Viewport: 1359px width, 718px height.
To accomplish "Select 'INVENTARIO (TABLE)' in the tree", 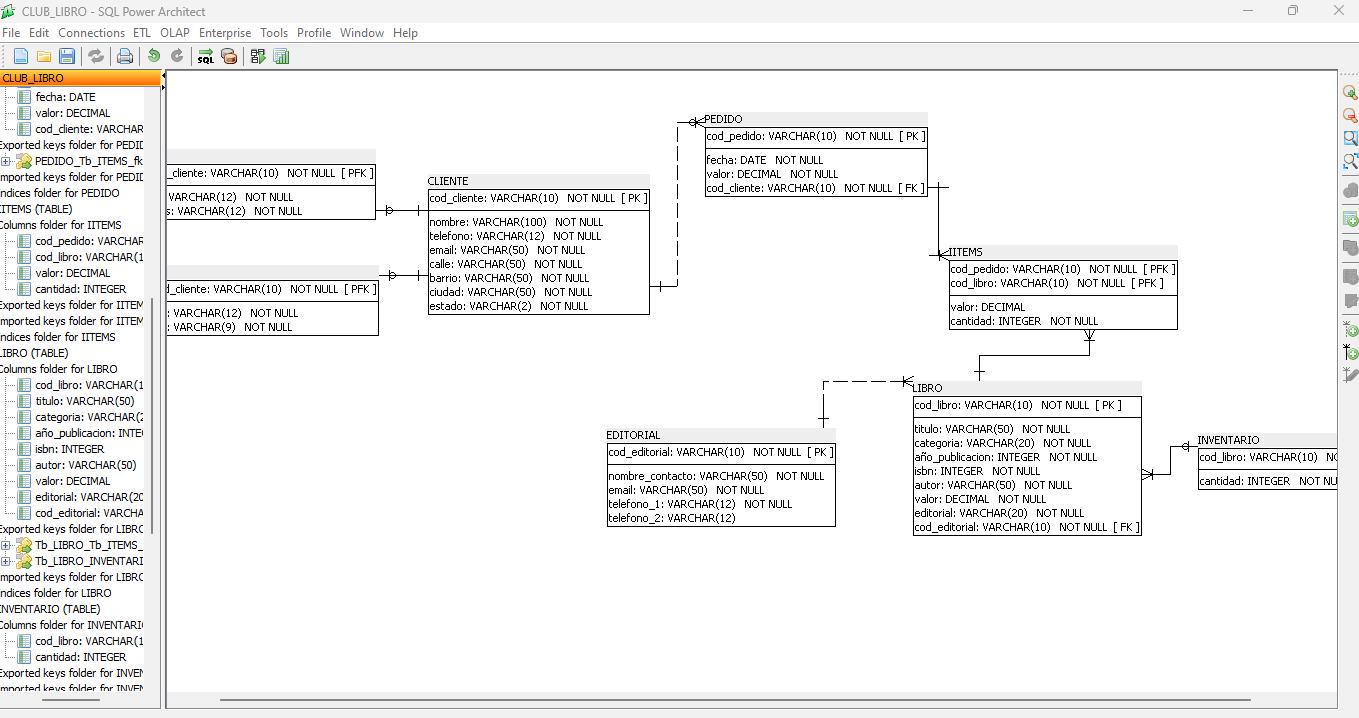I will coord(50,609).
